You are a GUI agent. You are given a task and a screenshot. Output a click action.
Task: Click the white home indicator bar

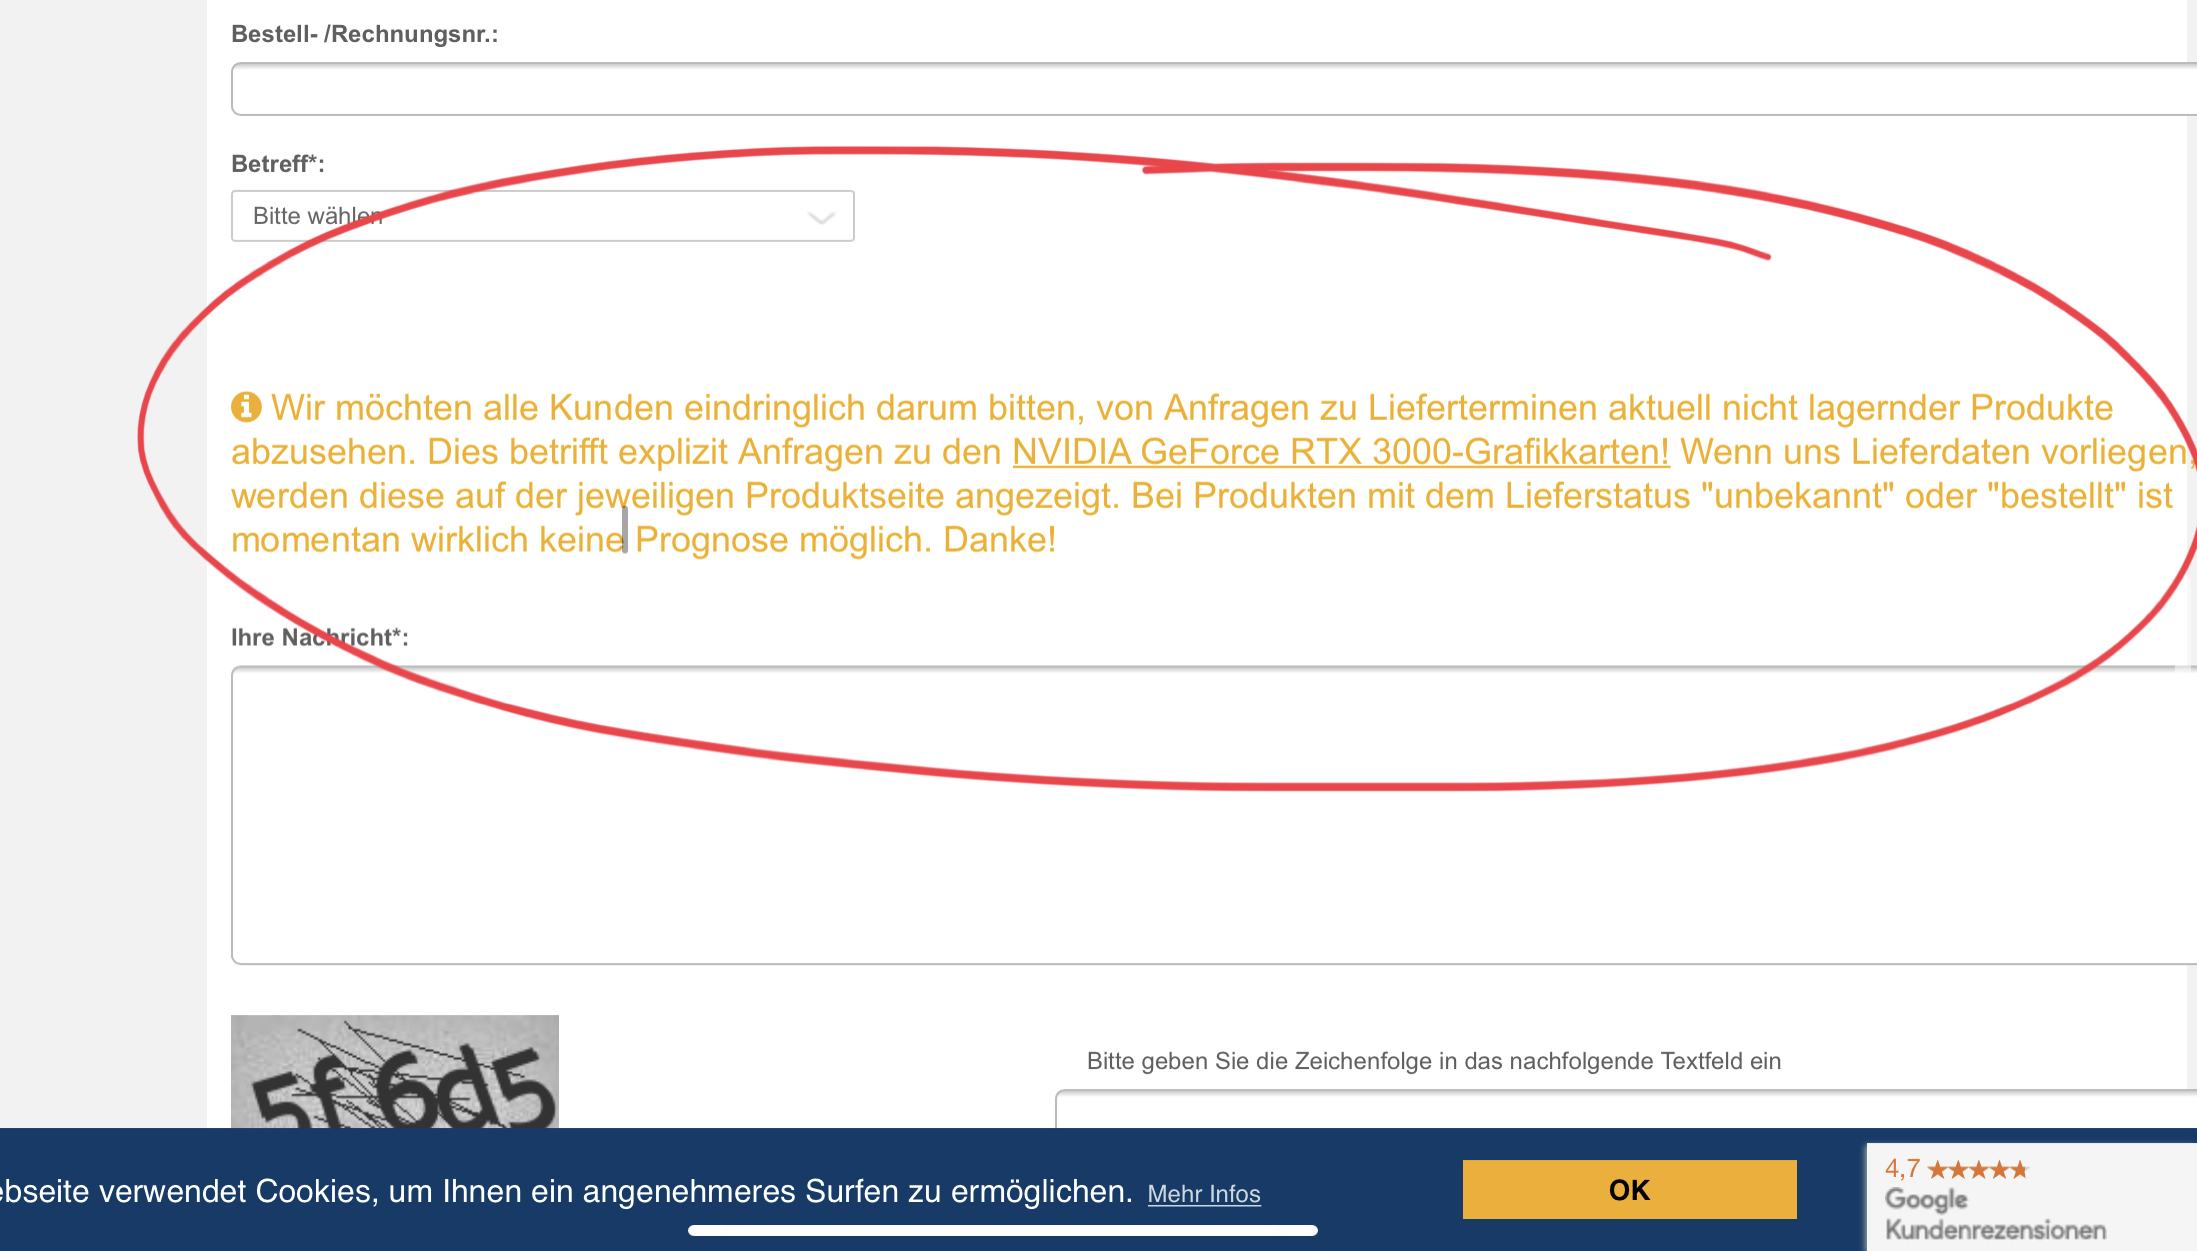pyautogui.click(x=1002, y=1230)
